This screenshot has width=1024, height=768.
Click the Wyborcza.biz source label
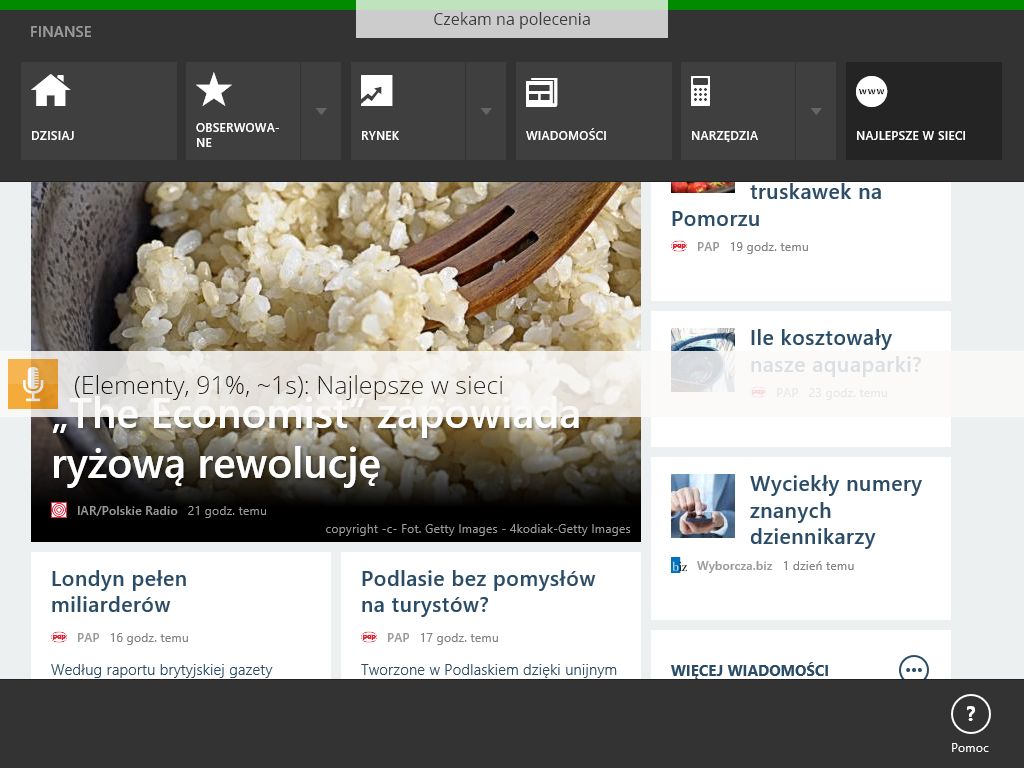(734, 566)
